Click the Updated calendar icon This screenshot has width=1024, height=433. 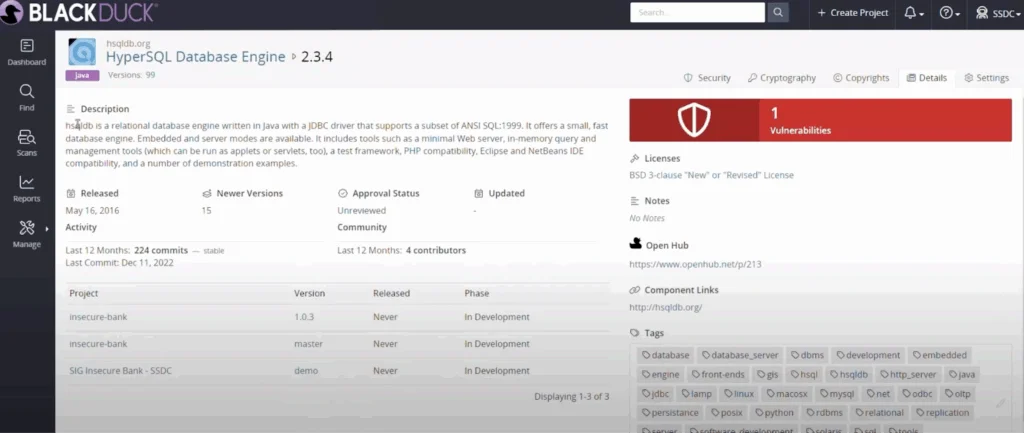click(478, 194)
